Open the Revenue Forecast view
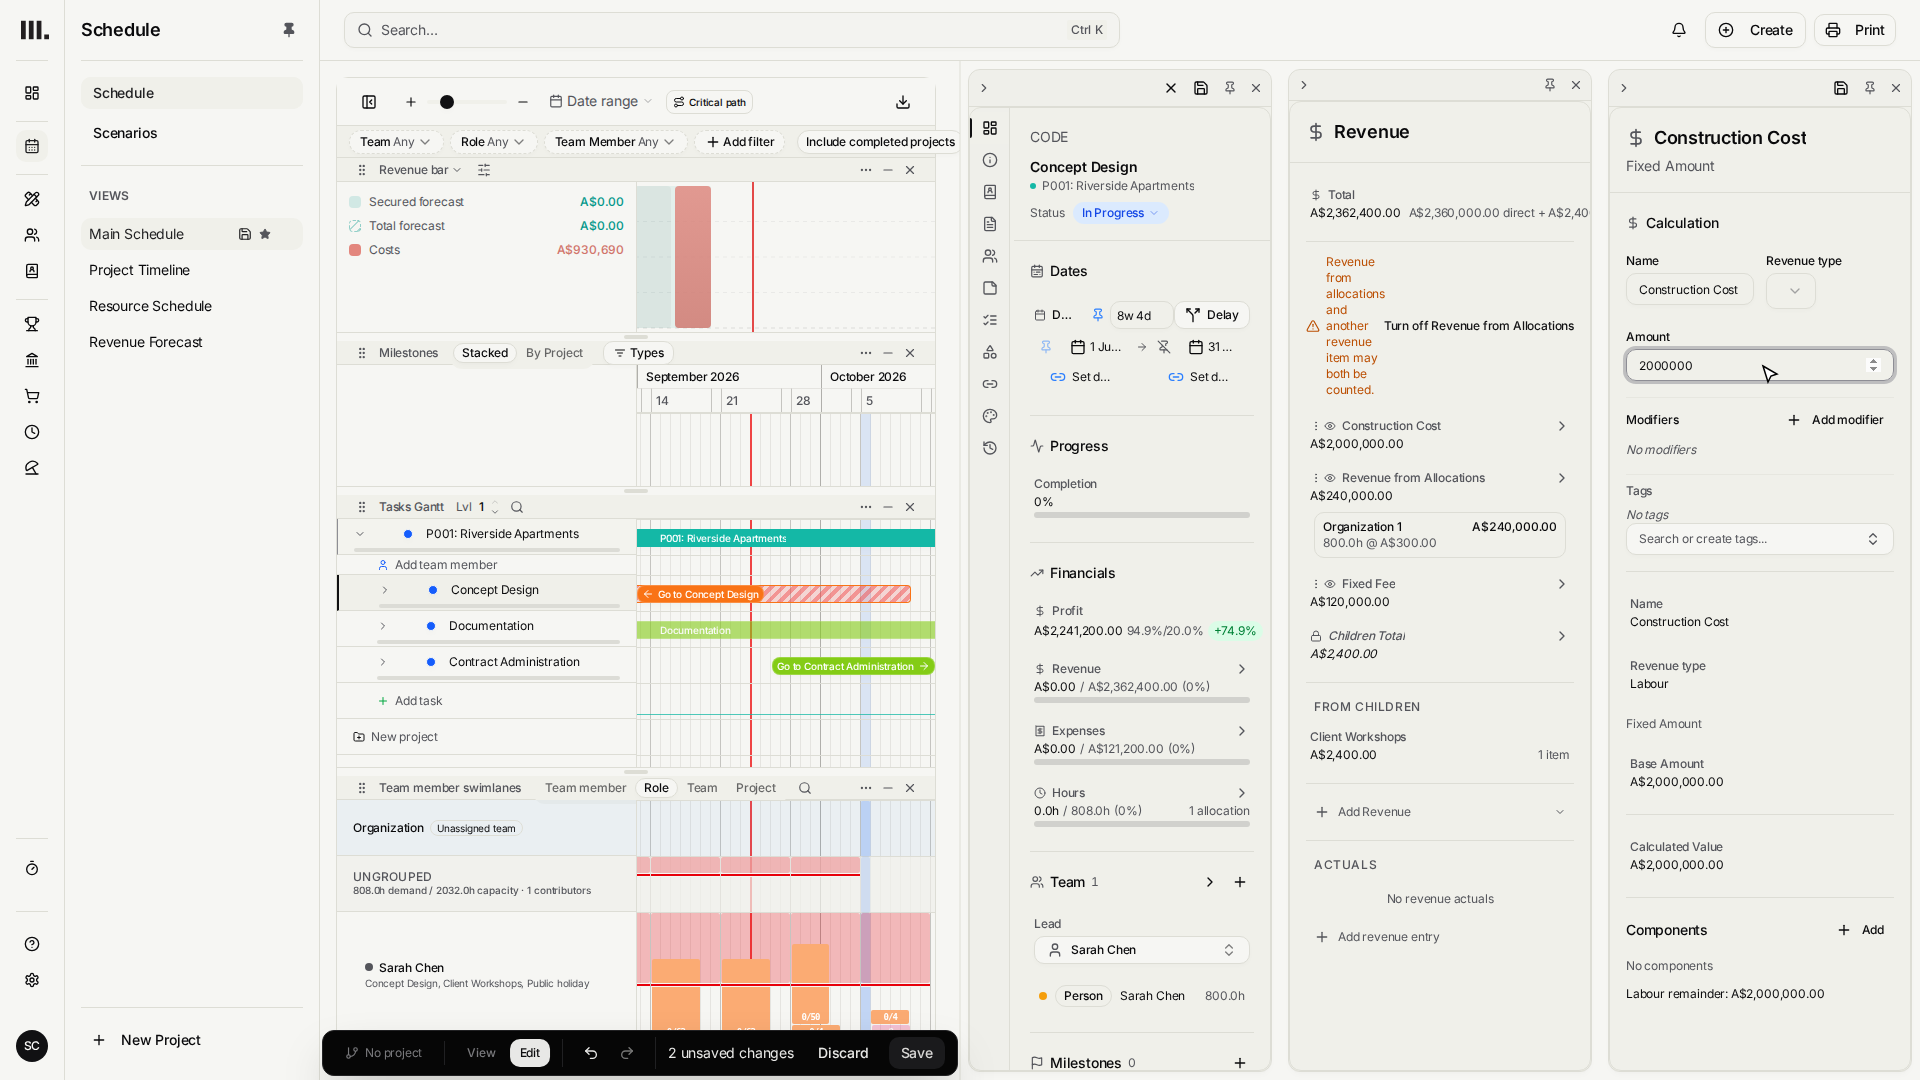This screenshot has width=1920, height=1080. (x=146, y=342)
